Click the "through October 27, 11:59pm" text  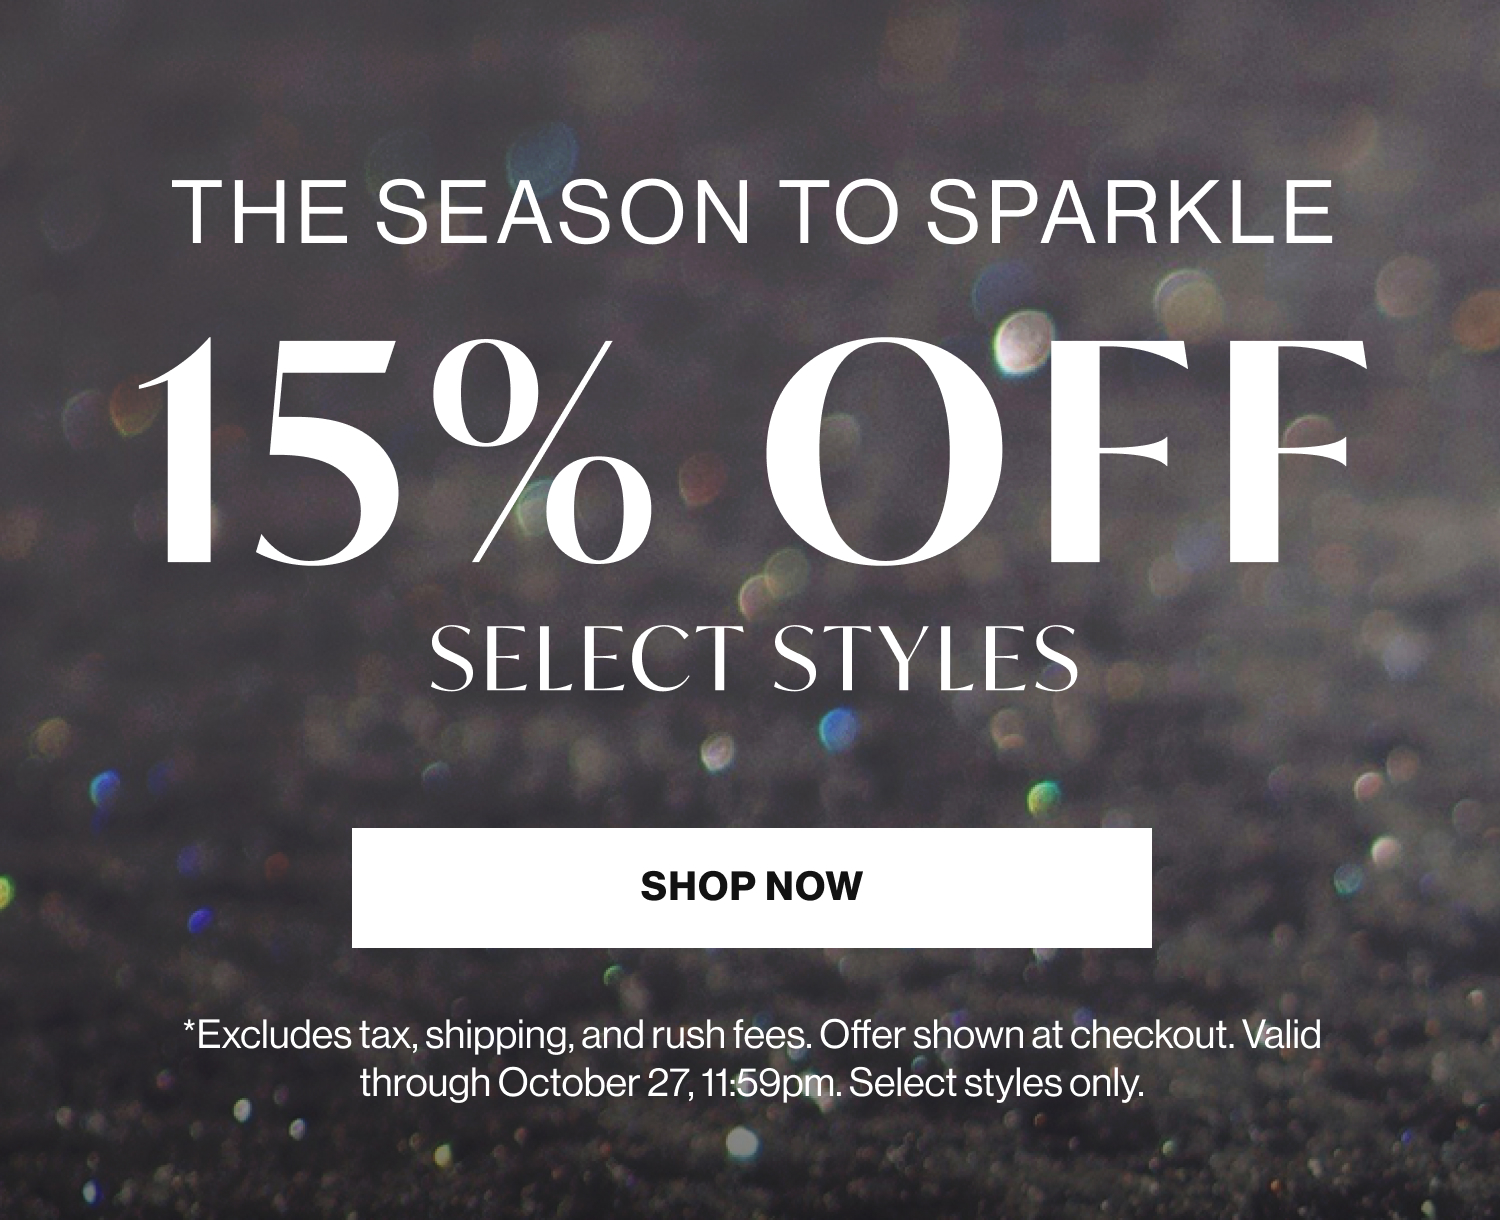pyautogui.click(x=598, y=1082)
